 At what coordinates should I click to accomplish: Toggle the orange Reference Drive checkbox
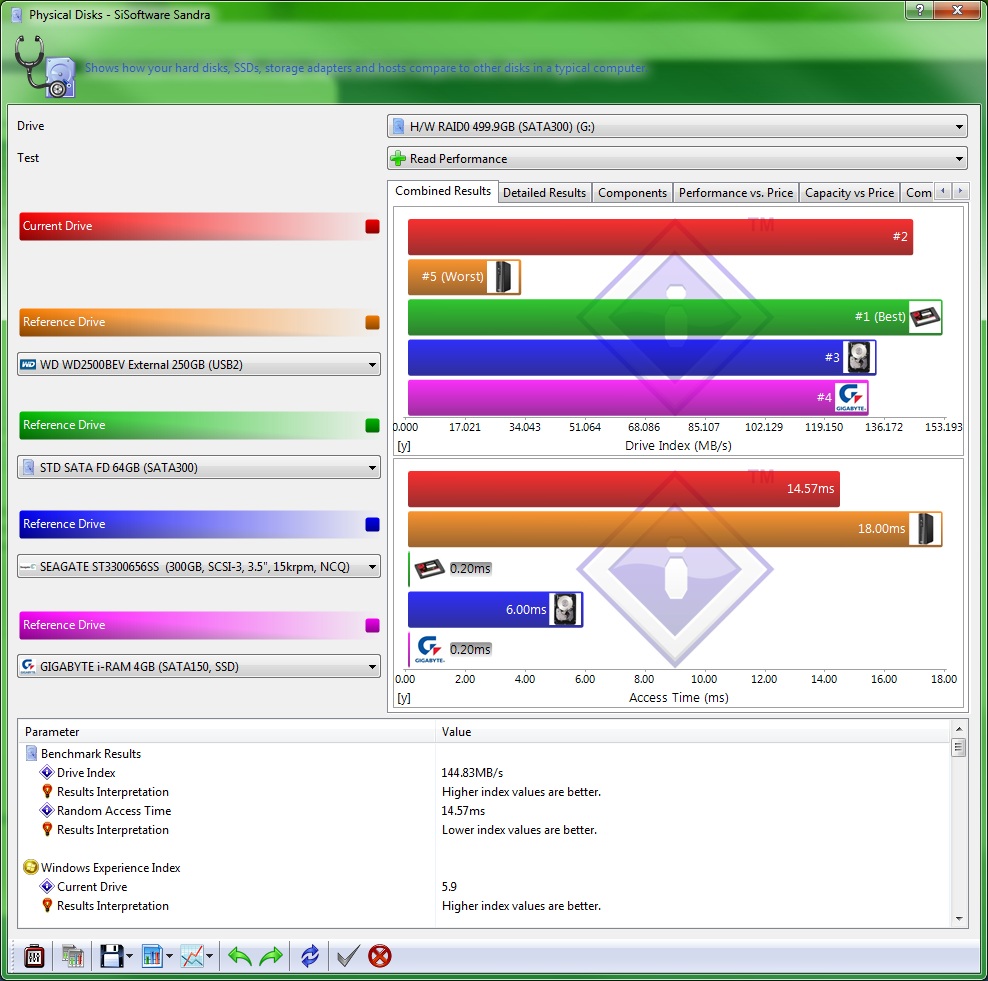click(x=372, y=322)
